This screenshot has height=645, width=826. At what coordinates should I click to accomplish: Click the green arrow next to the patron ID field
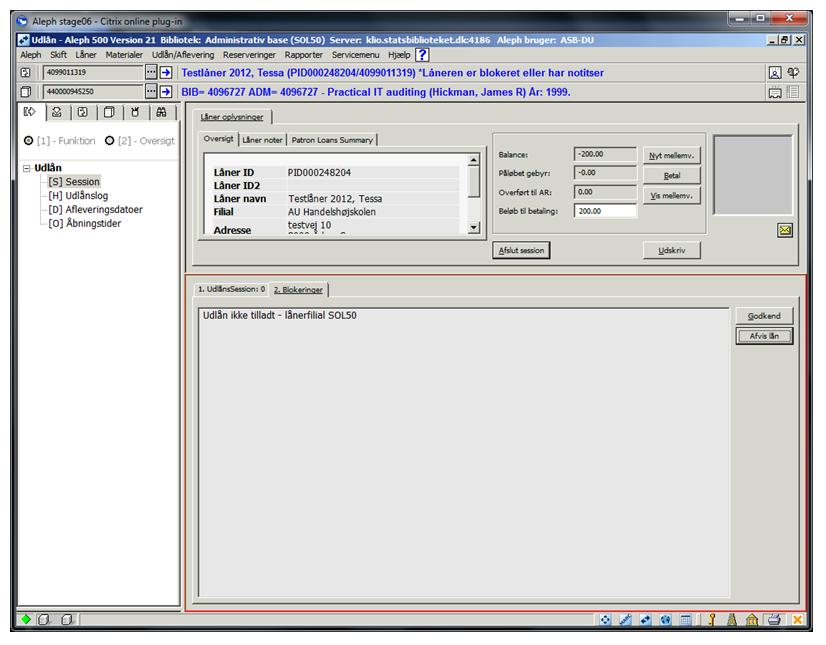166,73
